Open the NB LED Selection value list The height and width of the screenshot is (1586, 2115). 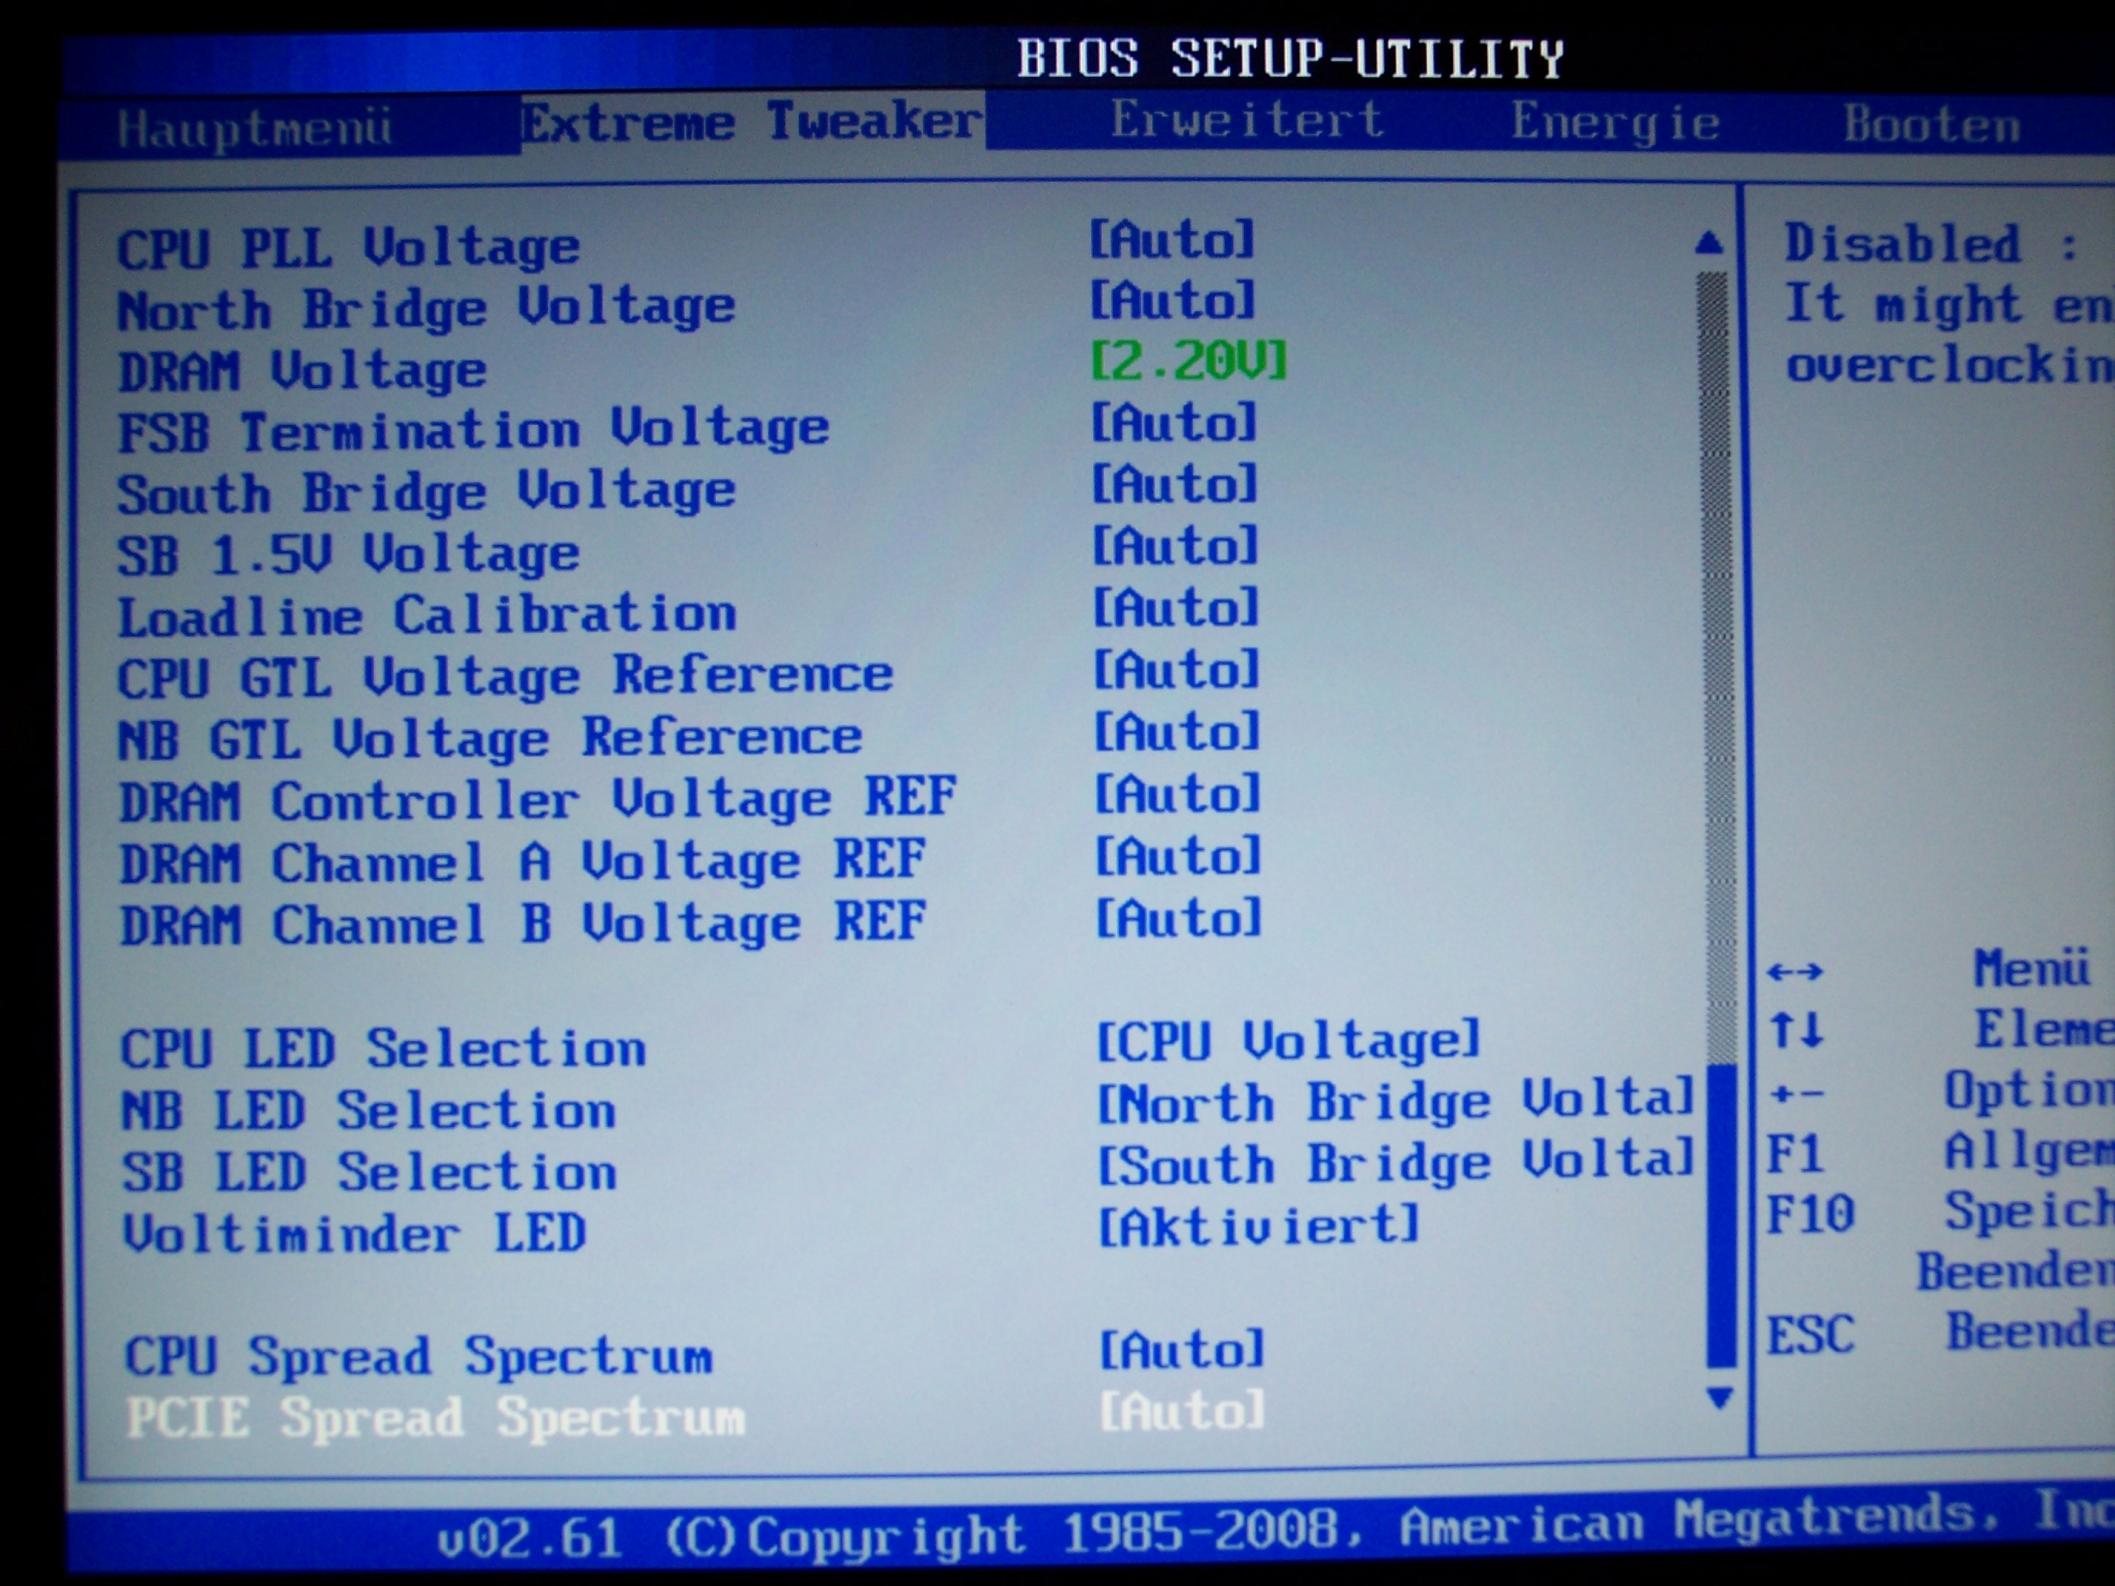[x=1395, y=1102]
